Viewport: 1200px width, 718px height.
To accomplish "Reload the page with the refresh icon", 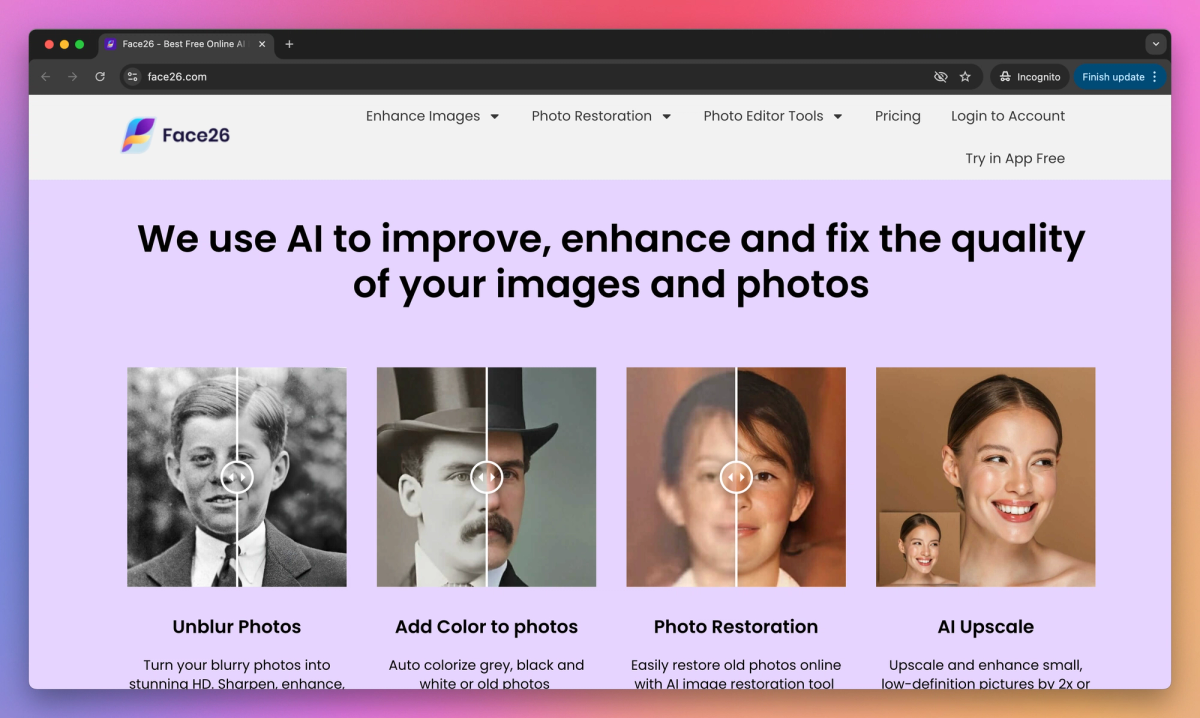I will 100,77.
